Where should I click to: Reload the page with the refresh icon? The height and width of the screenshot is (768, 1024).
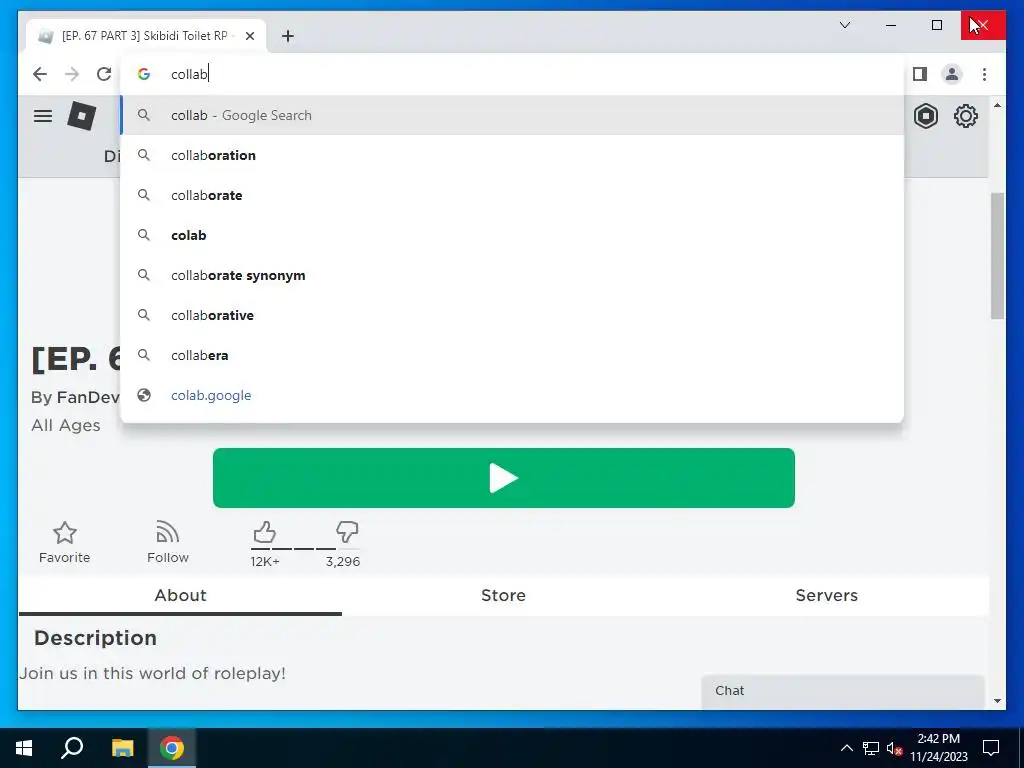coord(104,74)
